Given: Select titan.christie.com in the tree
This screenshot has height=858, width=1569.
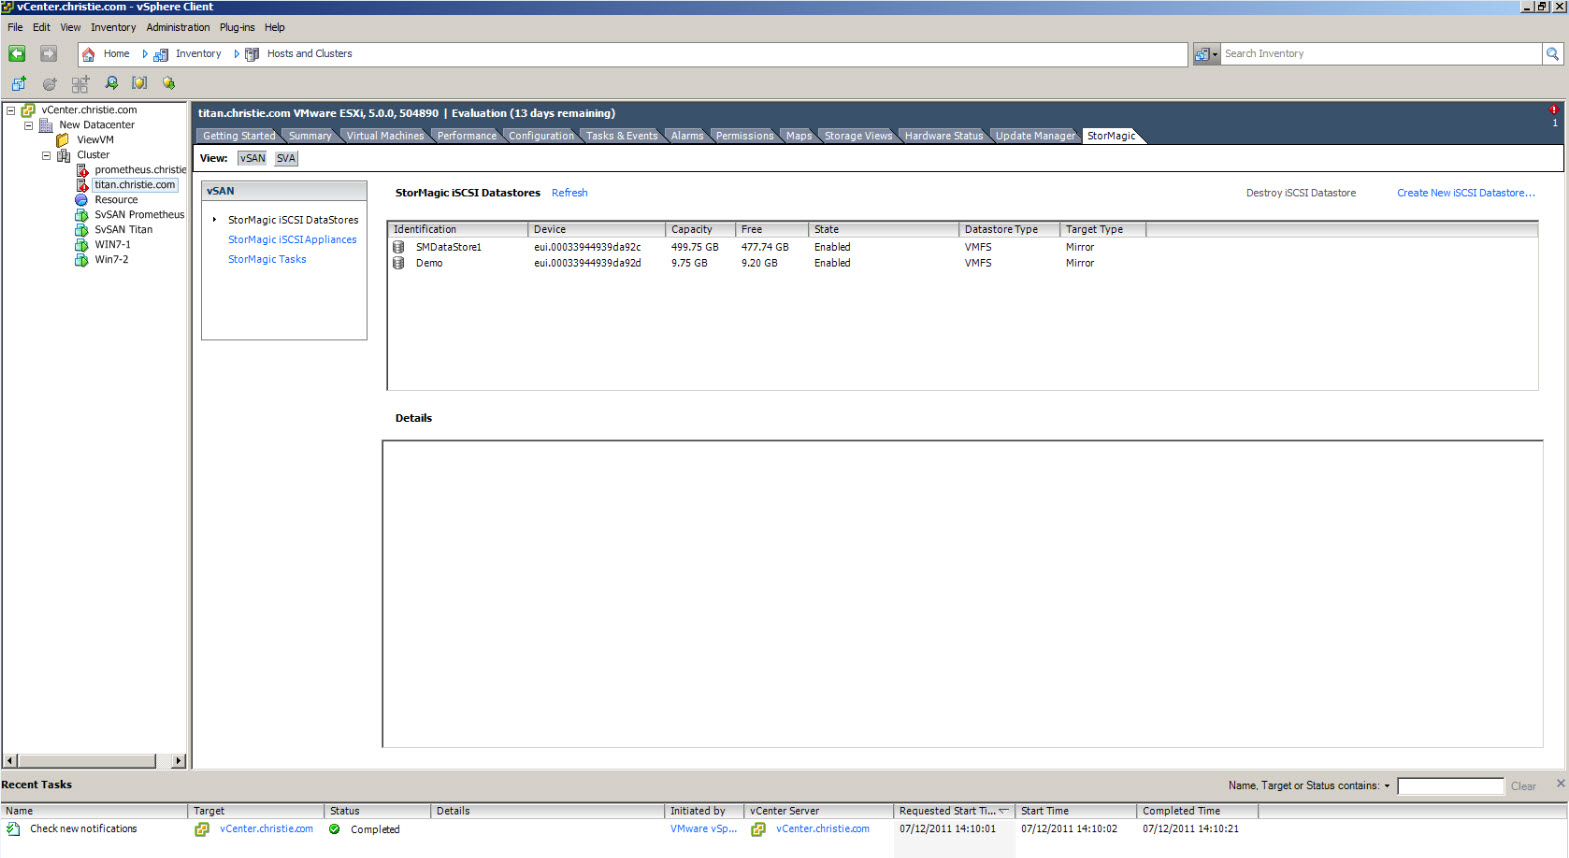Looking at the screenshot, I should point(135,185).
